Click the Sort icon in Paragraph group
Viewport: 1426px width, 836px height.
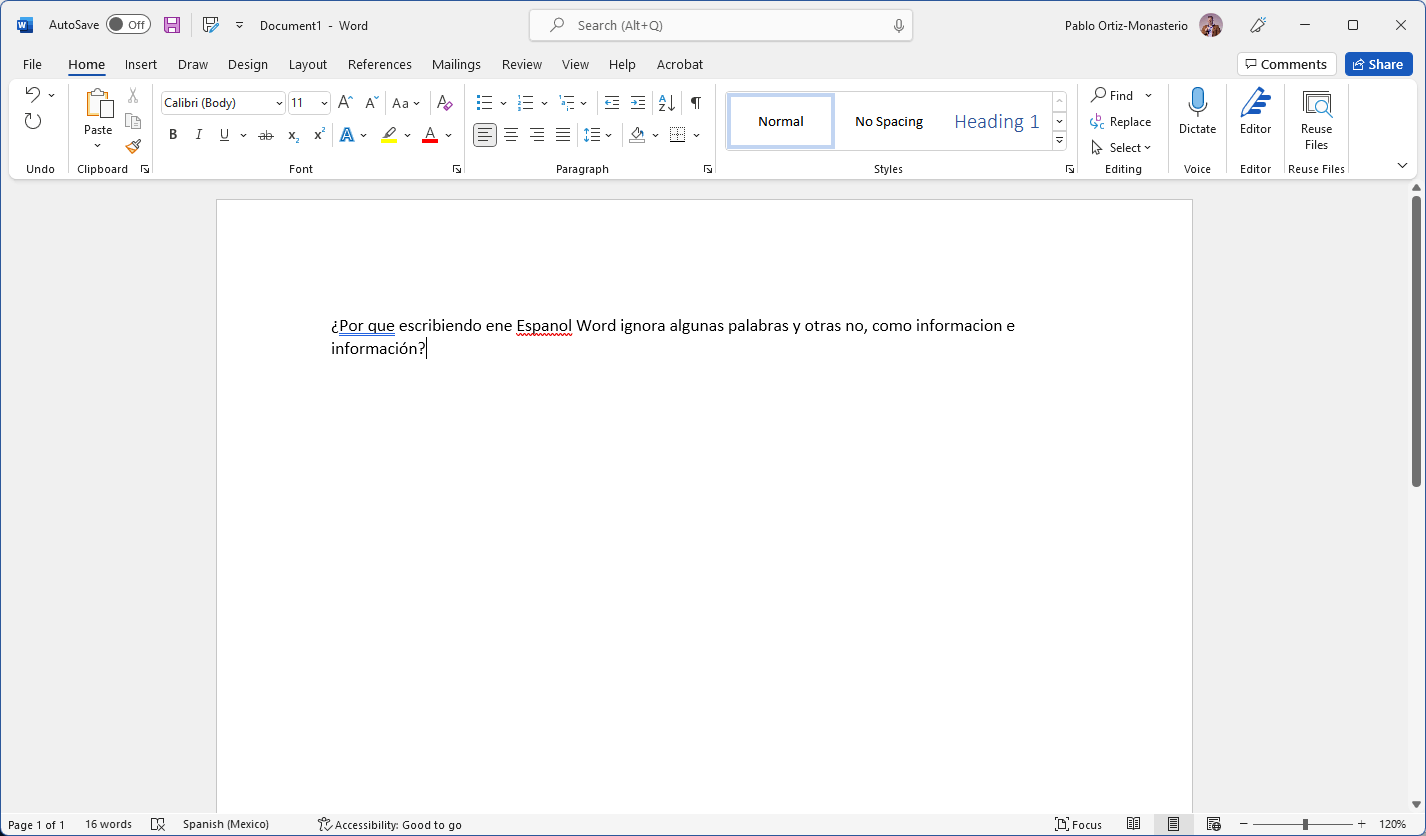667,103
